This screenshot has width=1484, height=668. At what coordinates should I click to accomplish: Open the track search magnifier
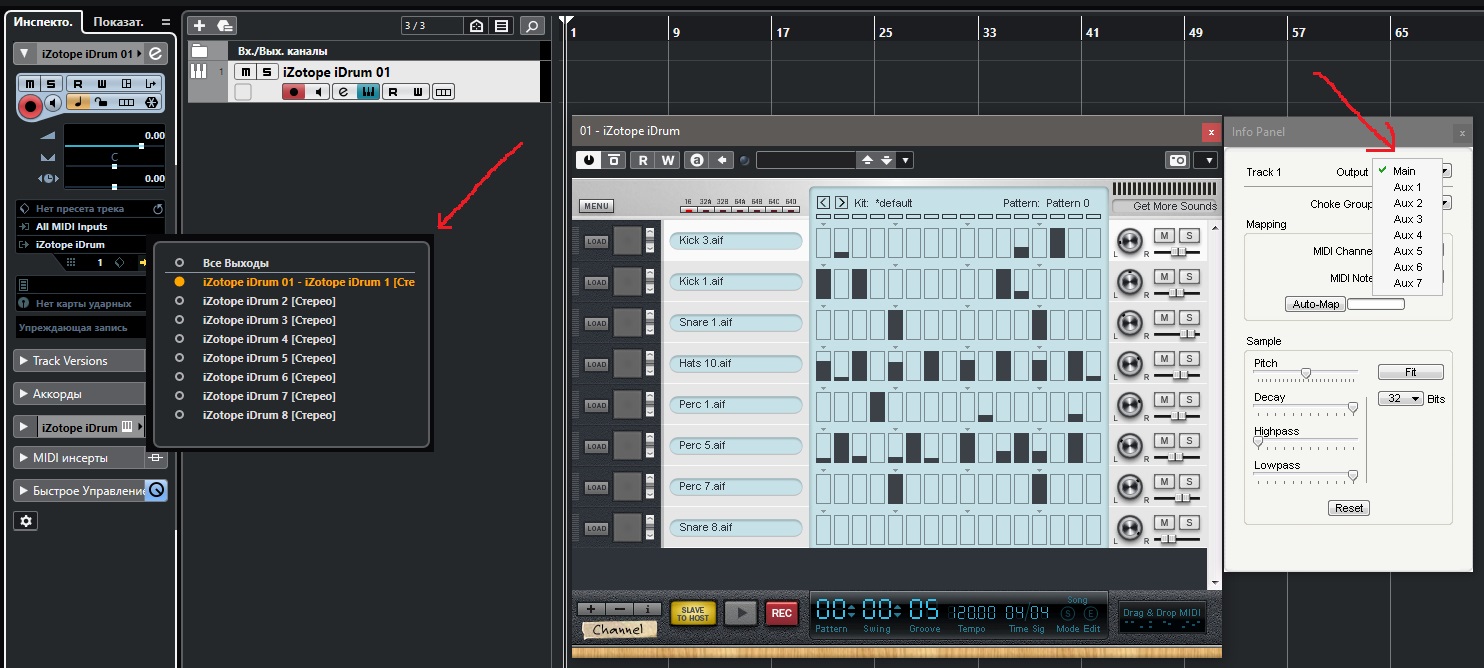pos(533,26)
